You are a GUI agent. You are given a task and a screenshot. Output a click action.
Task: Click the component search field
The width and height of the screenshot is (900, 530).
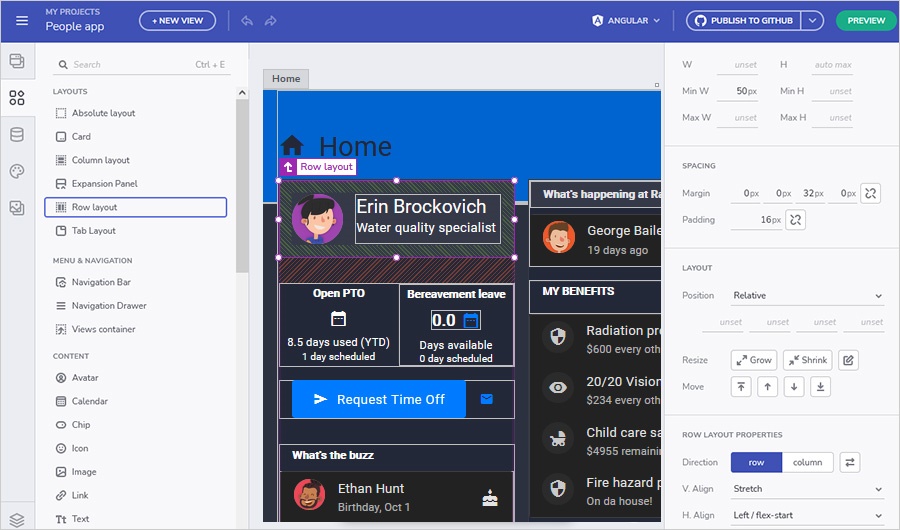coord(130,65)
